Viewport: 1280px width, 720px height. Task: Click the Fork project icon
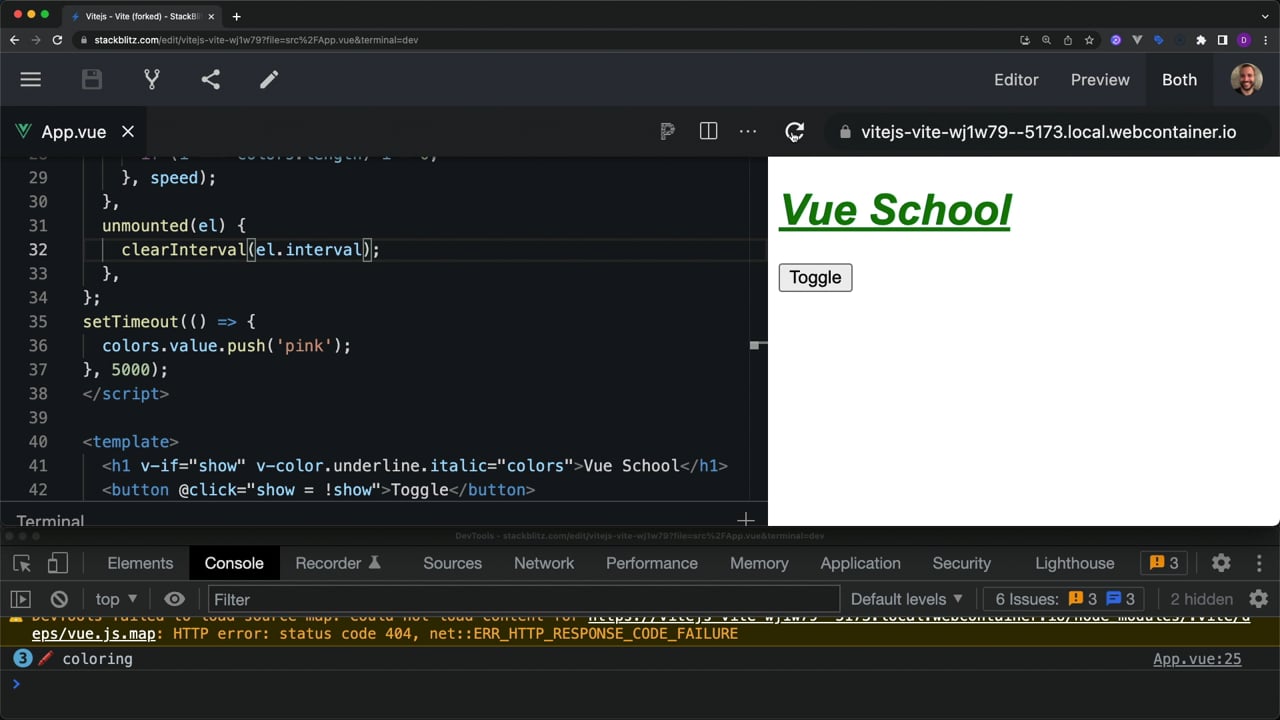tap(152, 80)
